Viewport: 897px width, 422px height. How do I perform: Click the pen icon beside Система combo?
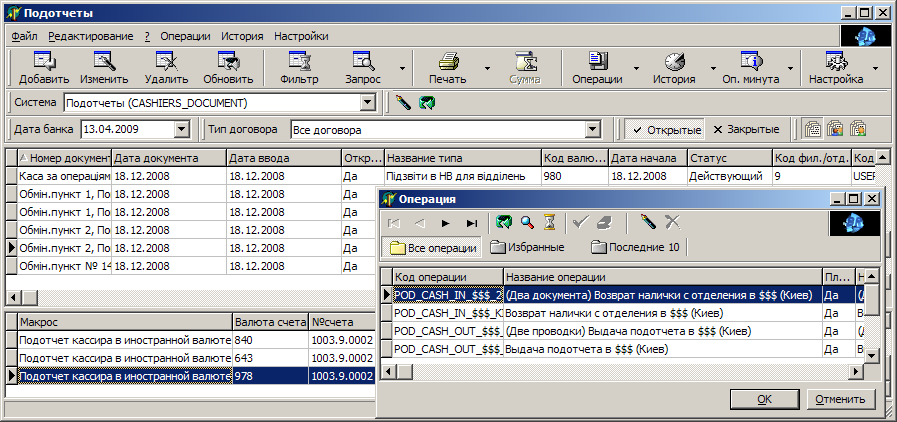tap(403, 103)
